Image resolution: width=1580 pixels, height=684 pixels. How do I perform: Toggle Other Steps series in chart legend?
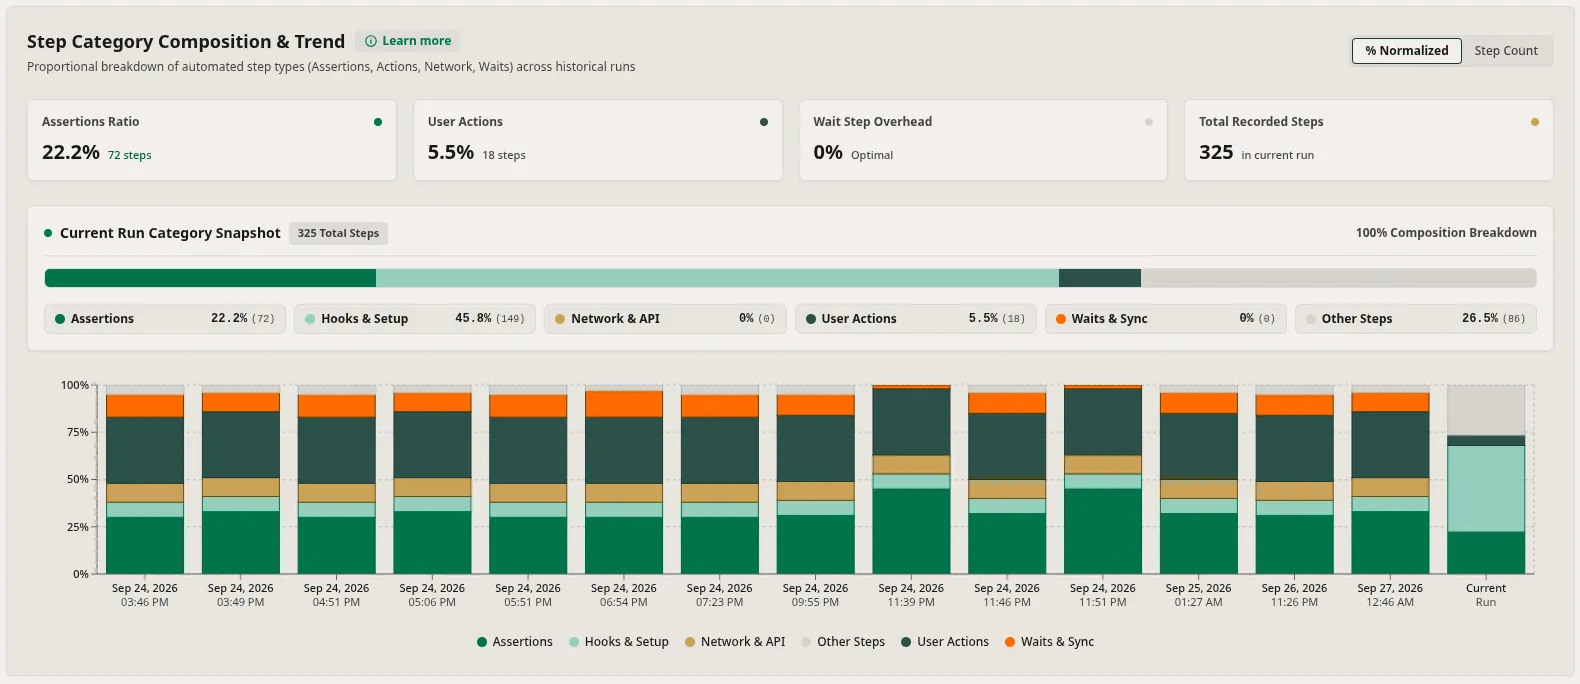(x=843, y=642)
